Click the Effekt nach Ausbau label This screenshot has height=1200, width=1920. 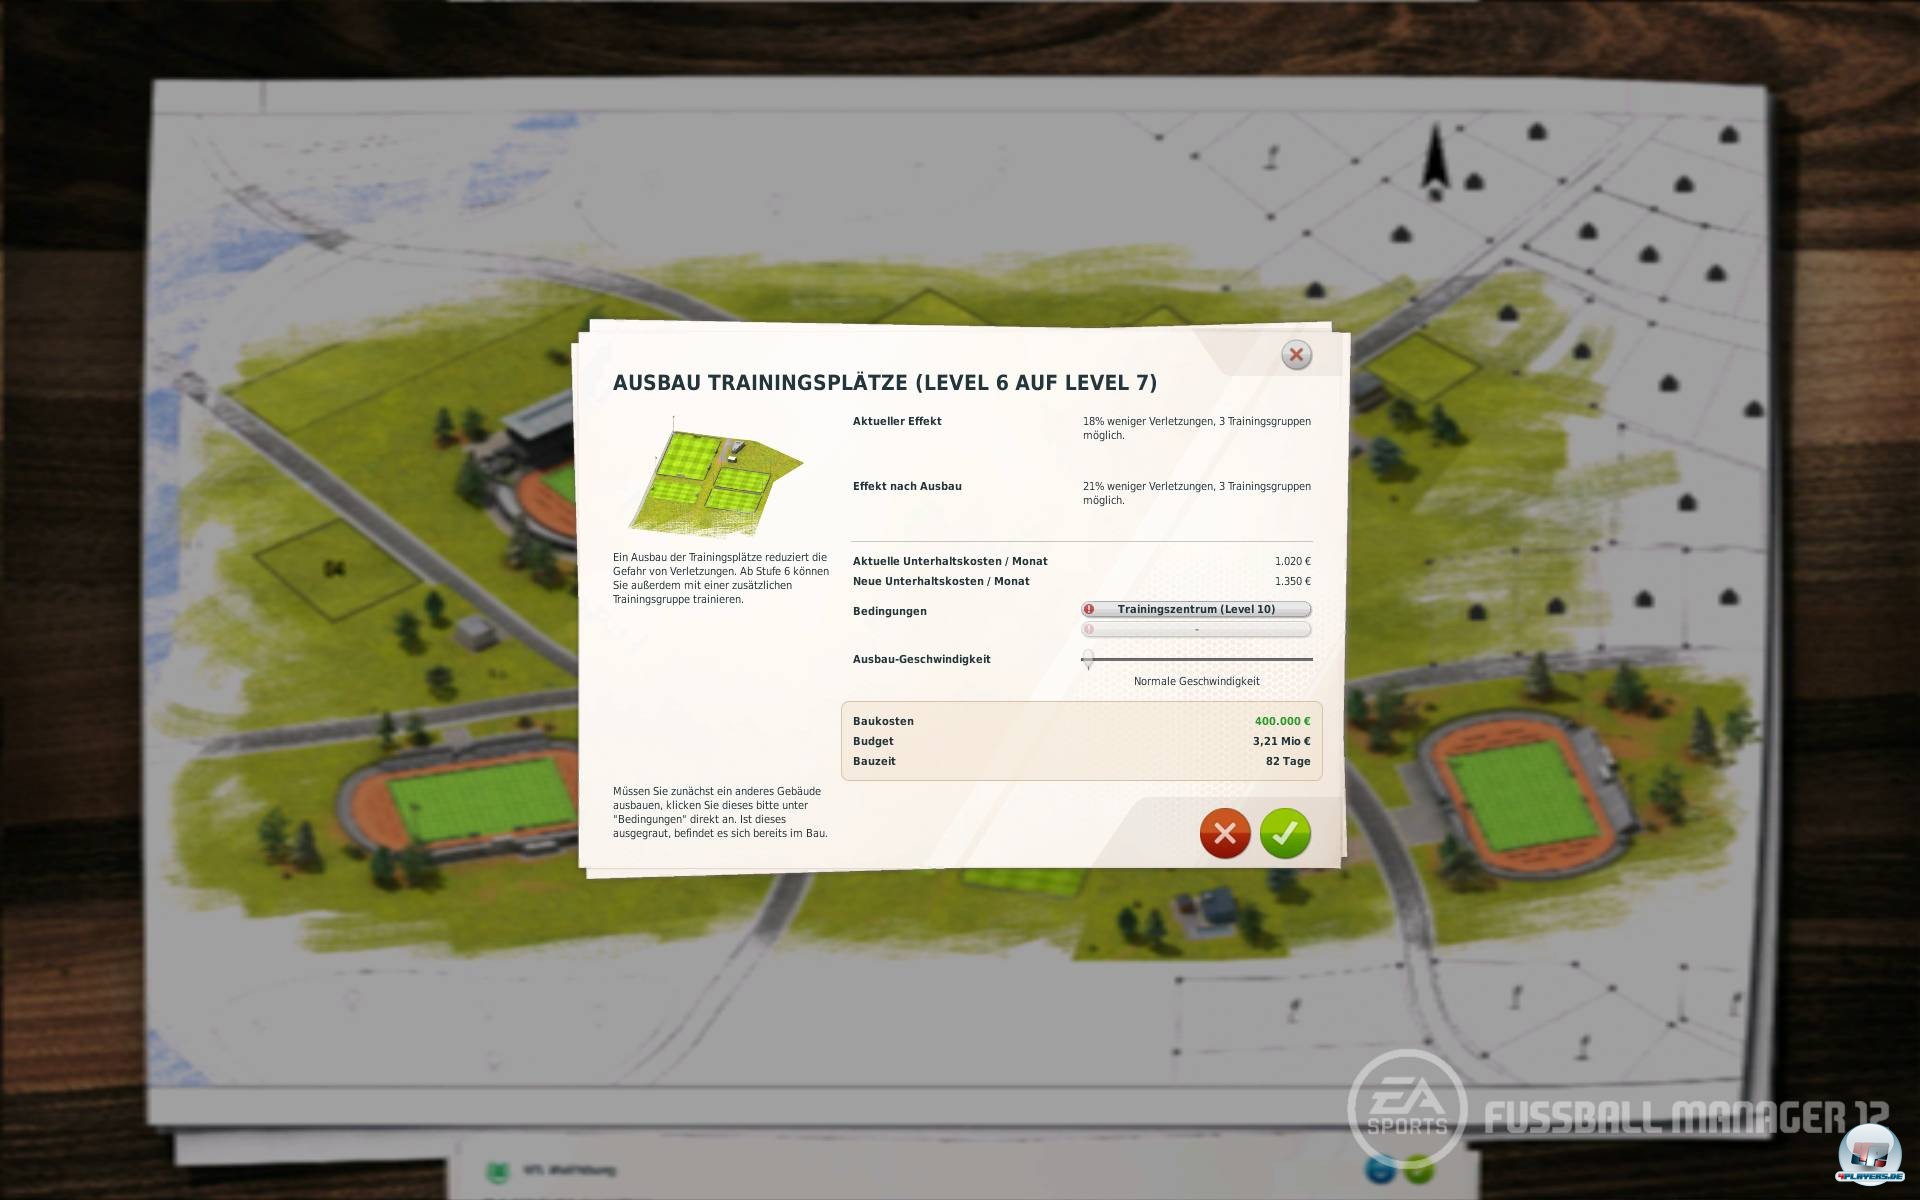(907, 486)
